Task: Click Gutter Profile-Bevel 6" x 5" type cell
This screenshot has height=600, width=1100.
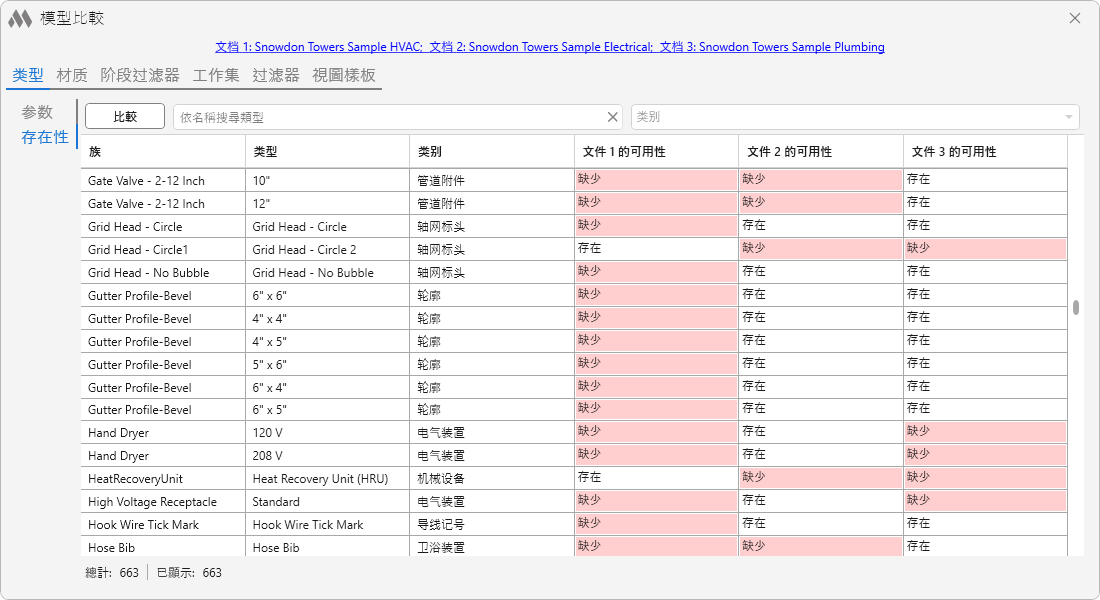Action: 328,410
